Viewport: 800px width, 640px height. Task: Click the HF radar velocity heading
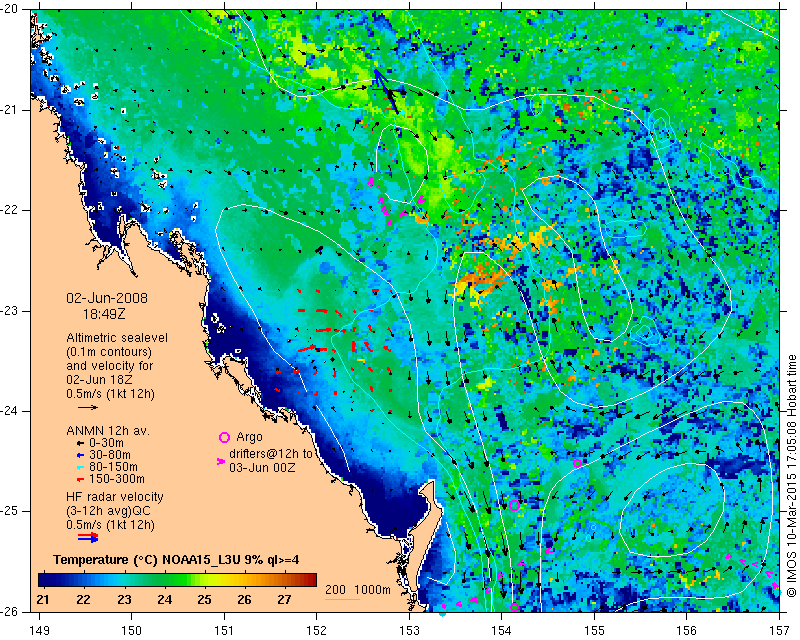point(115,497)
